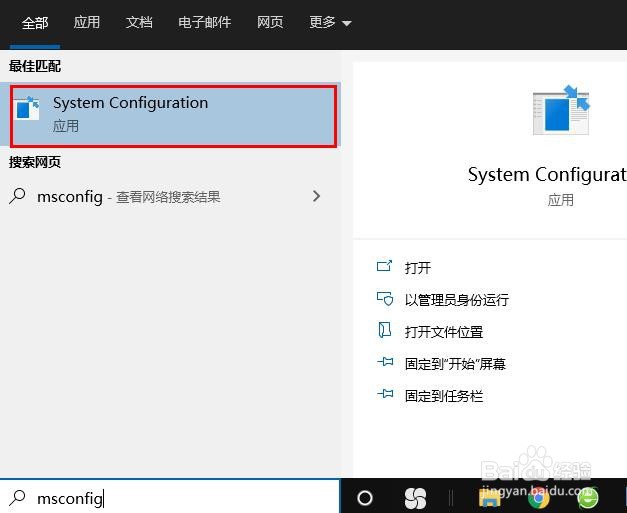Image resolution: width=627 pixels, height=513 pixels.
Task: Expand the 更多 dropdown
Action: point(330,22)
